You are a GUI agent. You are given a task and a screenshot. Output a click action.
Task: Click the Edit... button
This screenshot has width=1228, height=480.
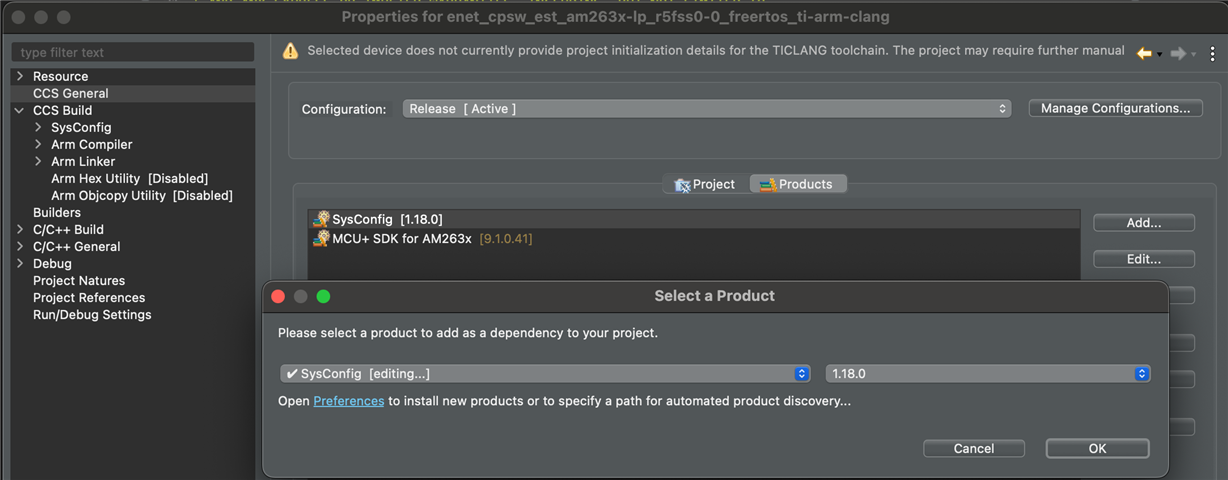pyautogui.click(x=1144, y=259)
